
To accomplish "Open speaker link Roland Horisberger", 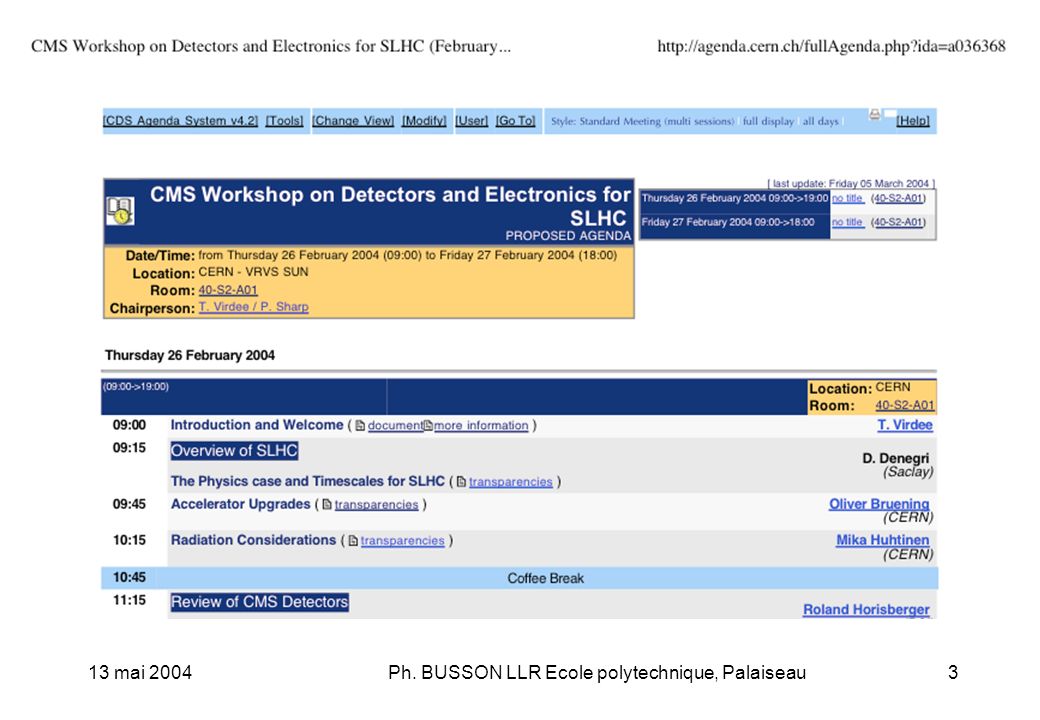I will point(866,609).
